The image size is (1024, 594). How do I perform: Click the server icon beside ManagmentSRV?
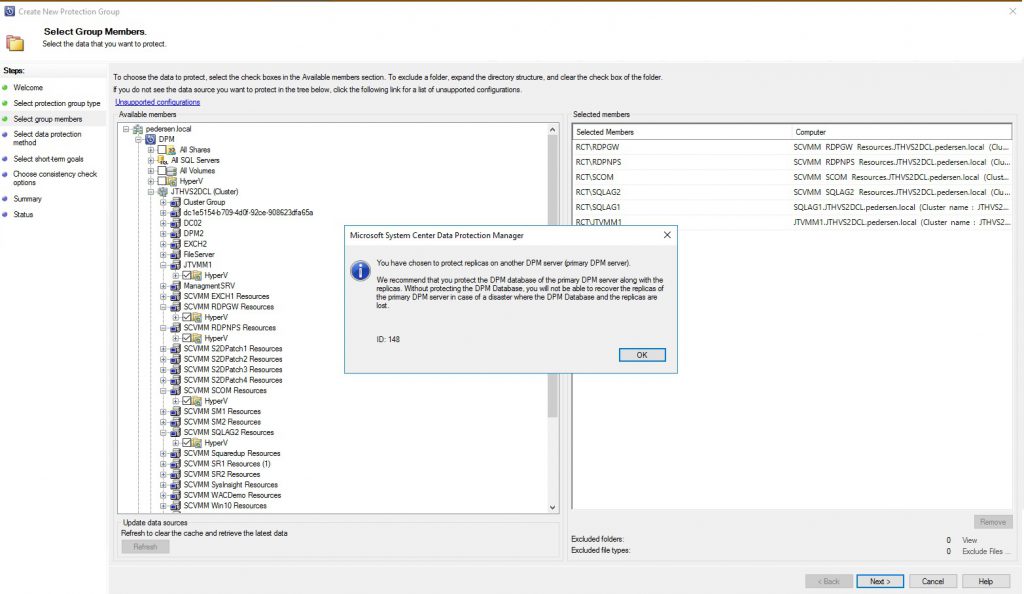click(175, 286)
